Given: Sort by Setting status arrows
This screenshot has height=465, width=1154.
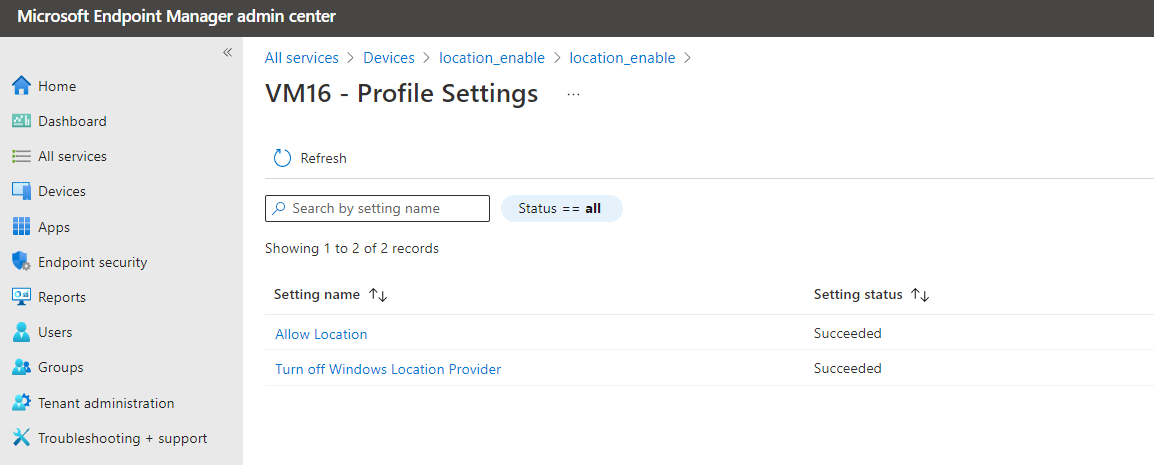Looking at the screenshot, I should pyautogui.click(x=920, y=295).
